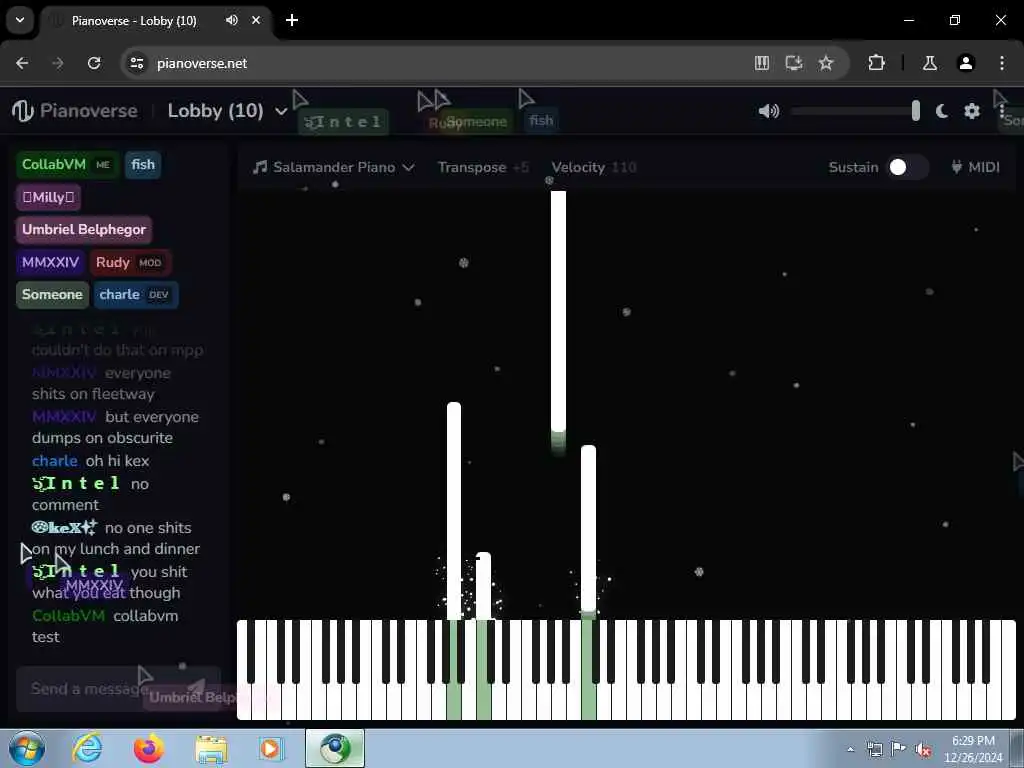This screenshot has height=768, width=1024.
Task: Select user fish in user list
Action: (x=142, y=165)
